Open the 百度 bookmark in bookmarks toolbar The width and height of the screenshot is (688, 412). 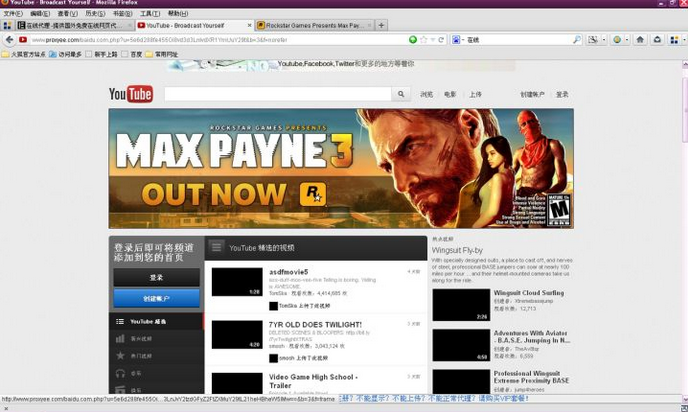pos(135,54)
